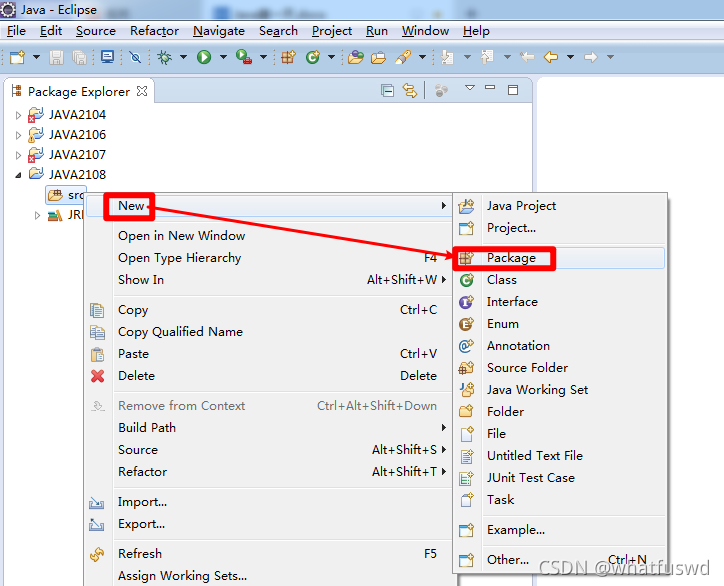Open the Edit menu
724x586 pixels.
click(x=51, y=31)
